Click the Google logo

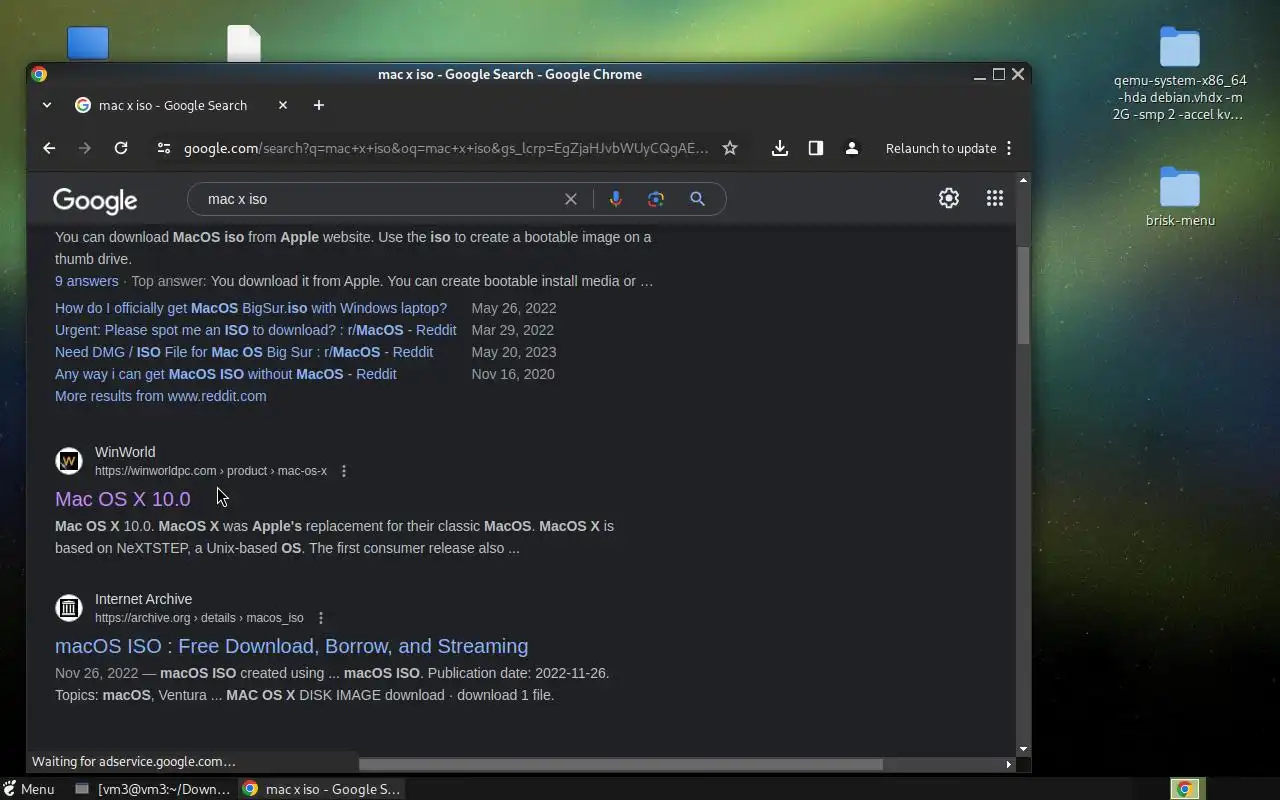95,200
